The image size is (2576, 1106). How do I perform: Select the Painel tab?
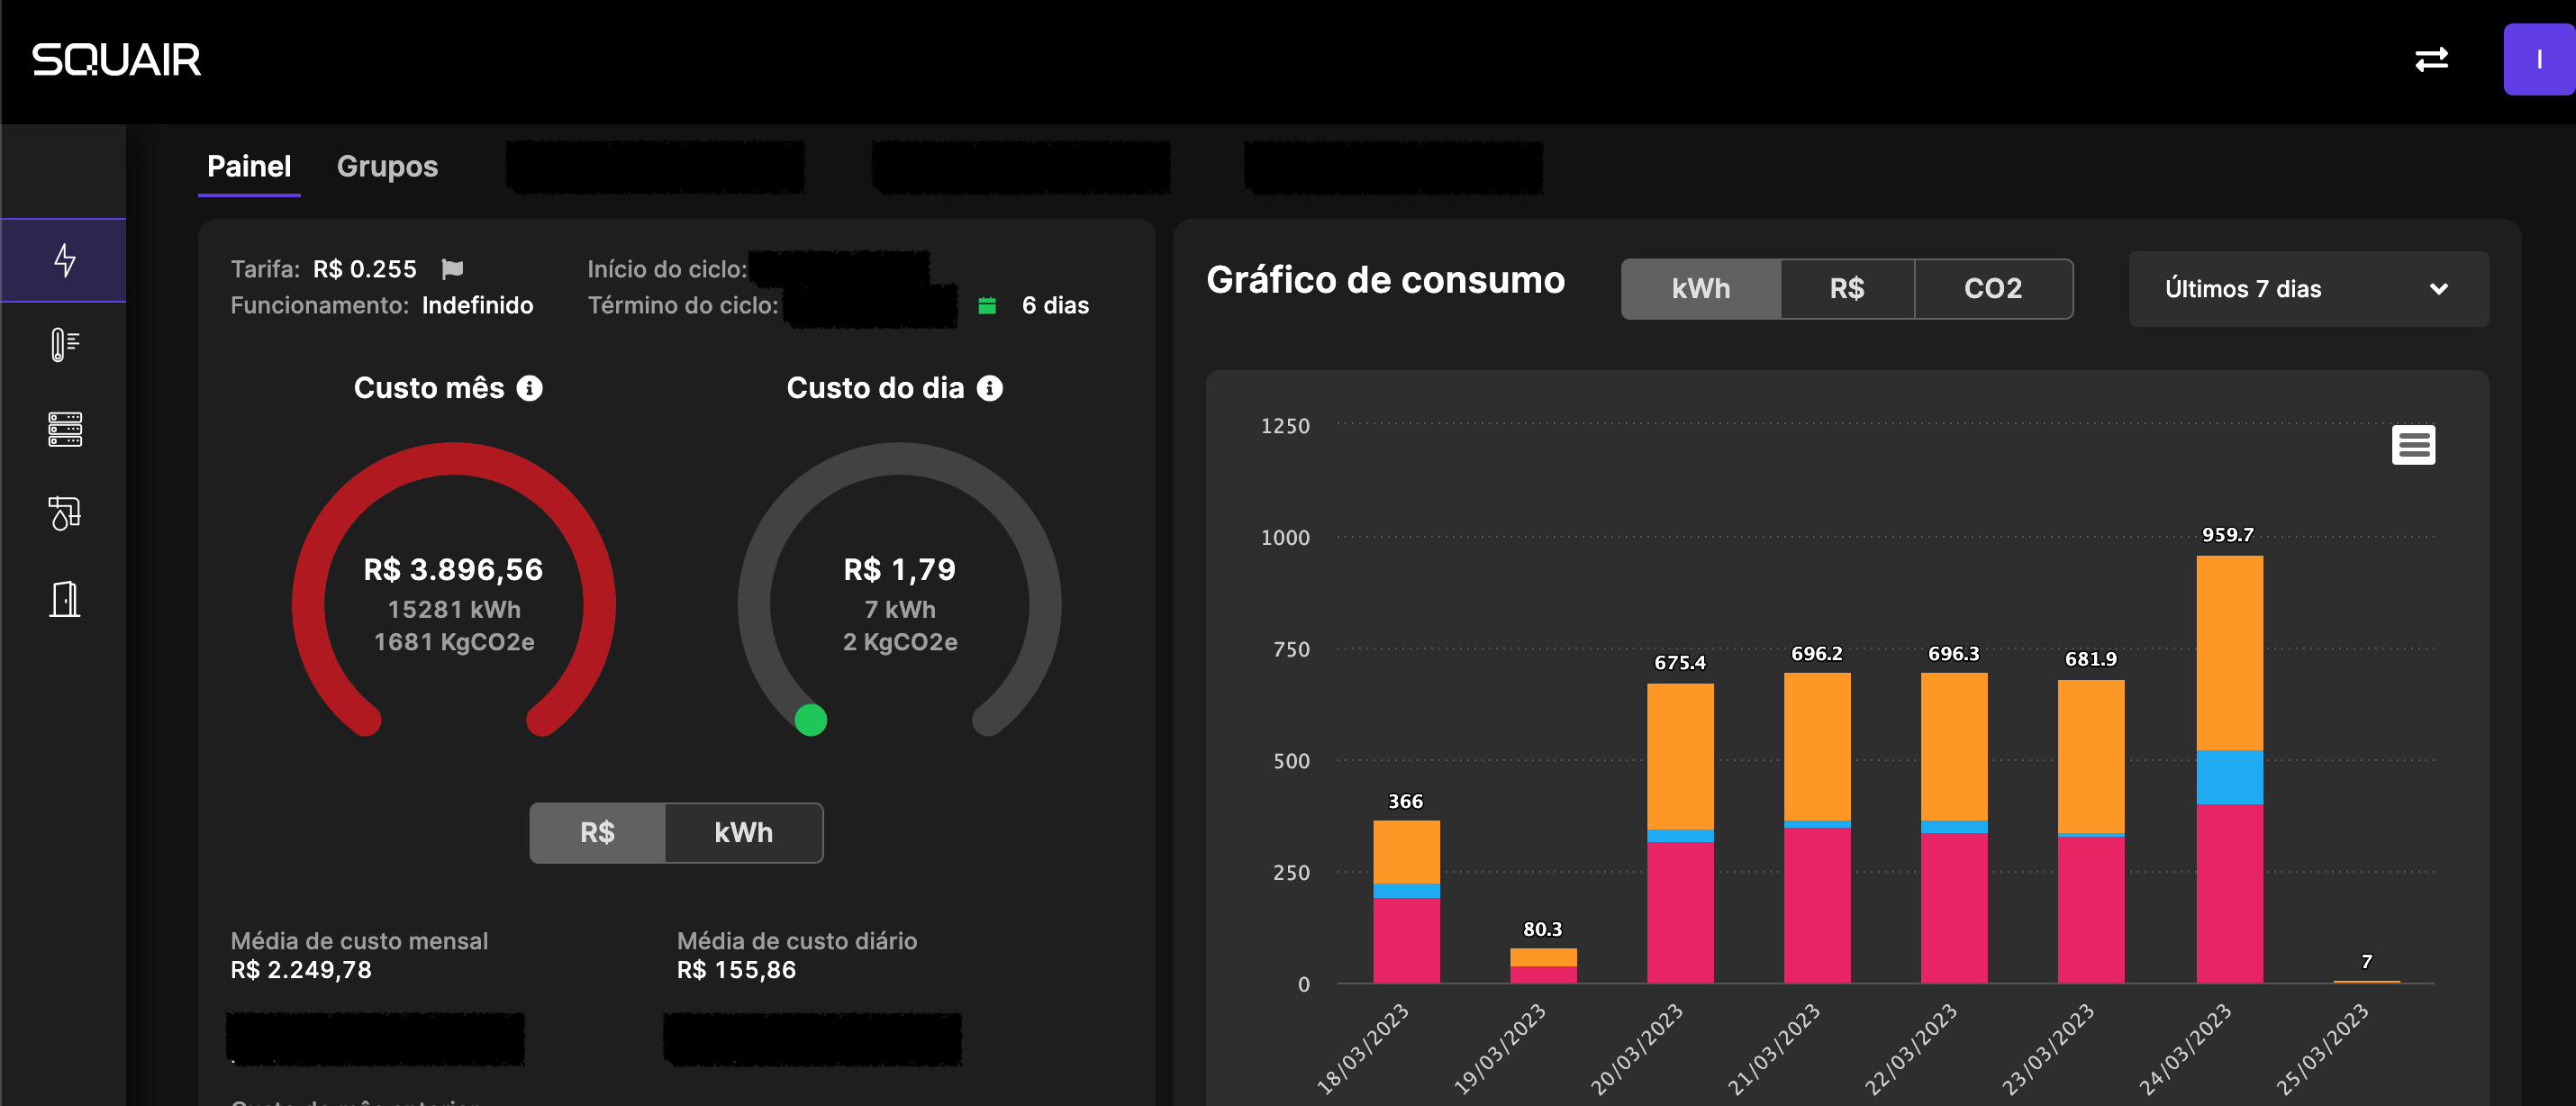[x=248, y=166]
